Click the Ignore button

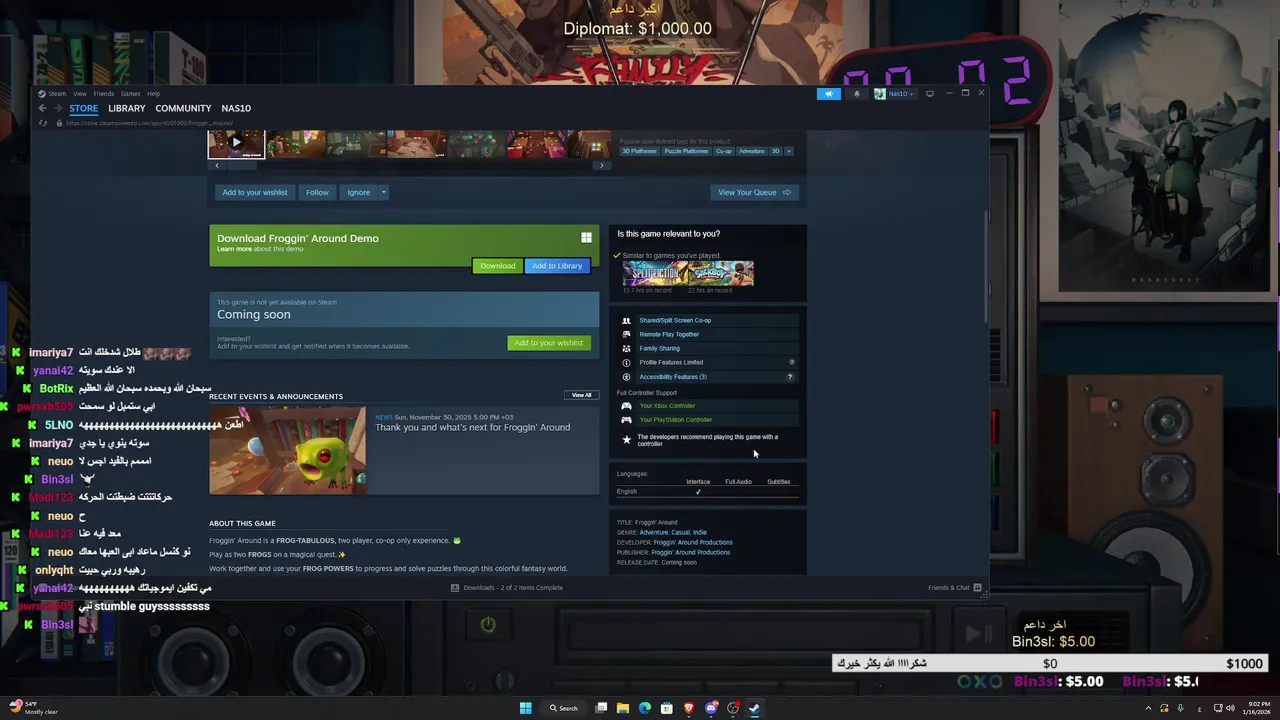coord(358,193)
